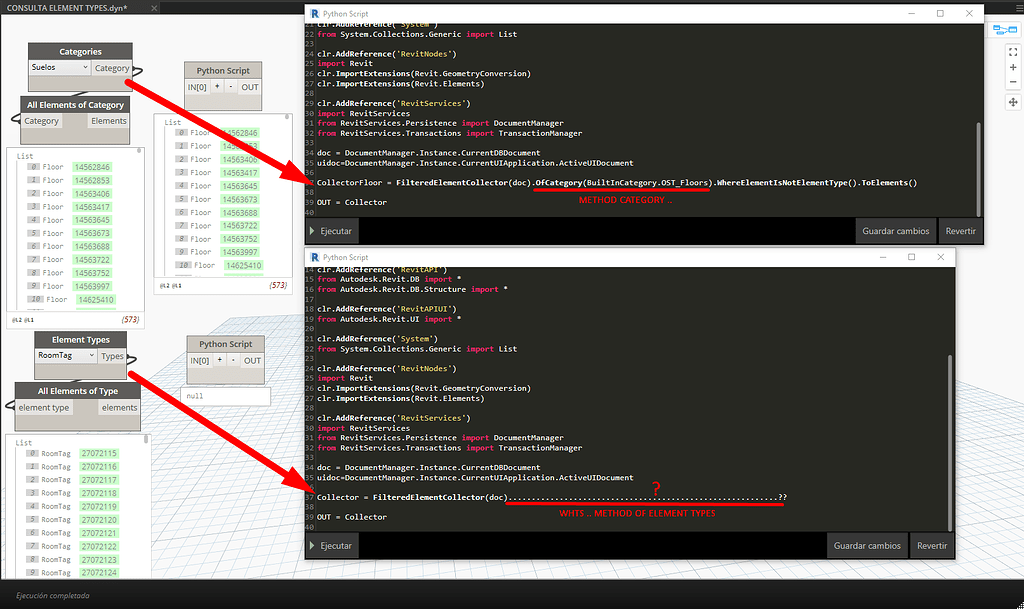This screenshot has height=609, width=1024.
Task: Click Ejecutar in the bottom Python editor
Action: click(330, 546)
